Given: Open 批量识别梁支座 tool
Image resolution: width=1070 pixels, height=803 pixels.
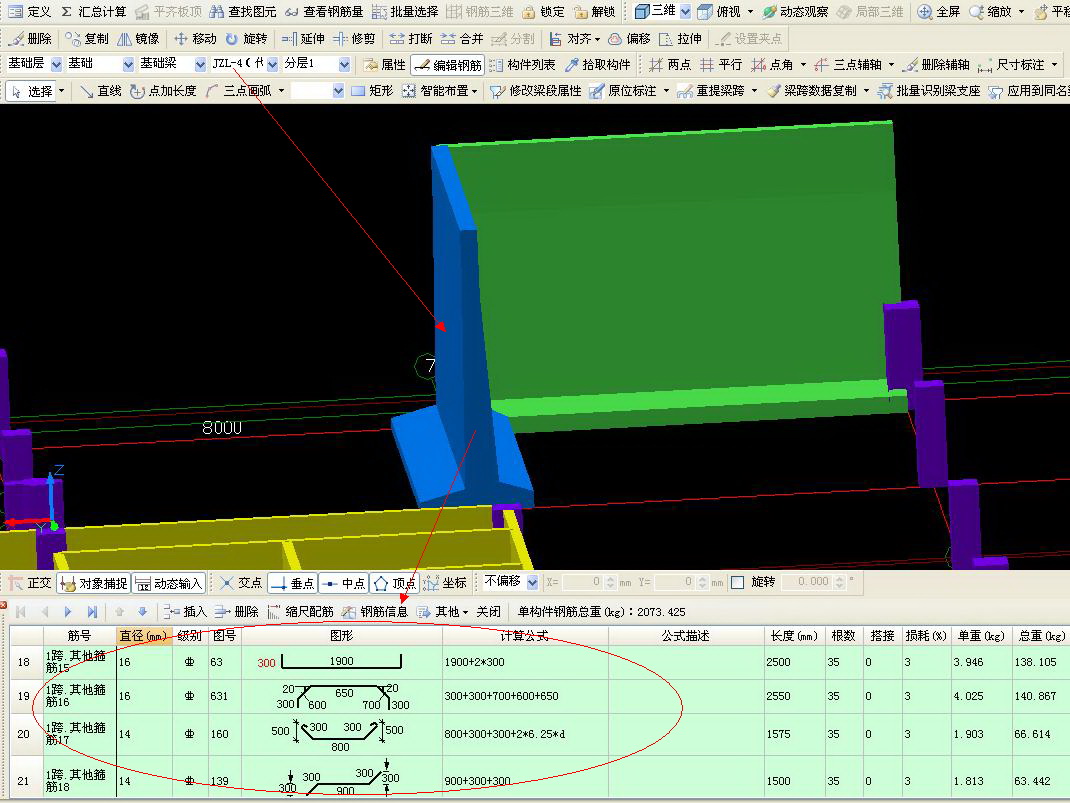Looking at the screenshot, I should [929, 91].
